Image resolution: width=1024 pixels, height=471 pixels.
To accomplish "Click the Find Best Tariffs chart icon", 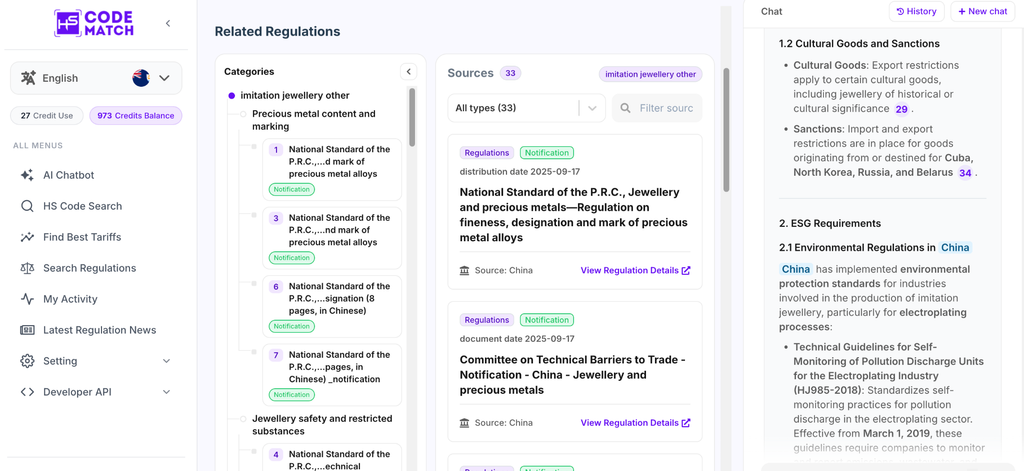I will pyautogui.click(x=27, y=237).
